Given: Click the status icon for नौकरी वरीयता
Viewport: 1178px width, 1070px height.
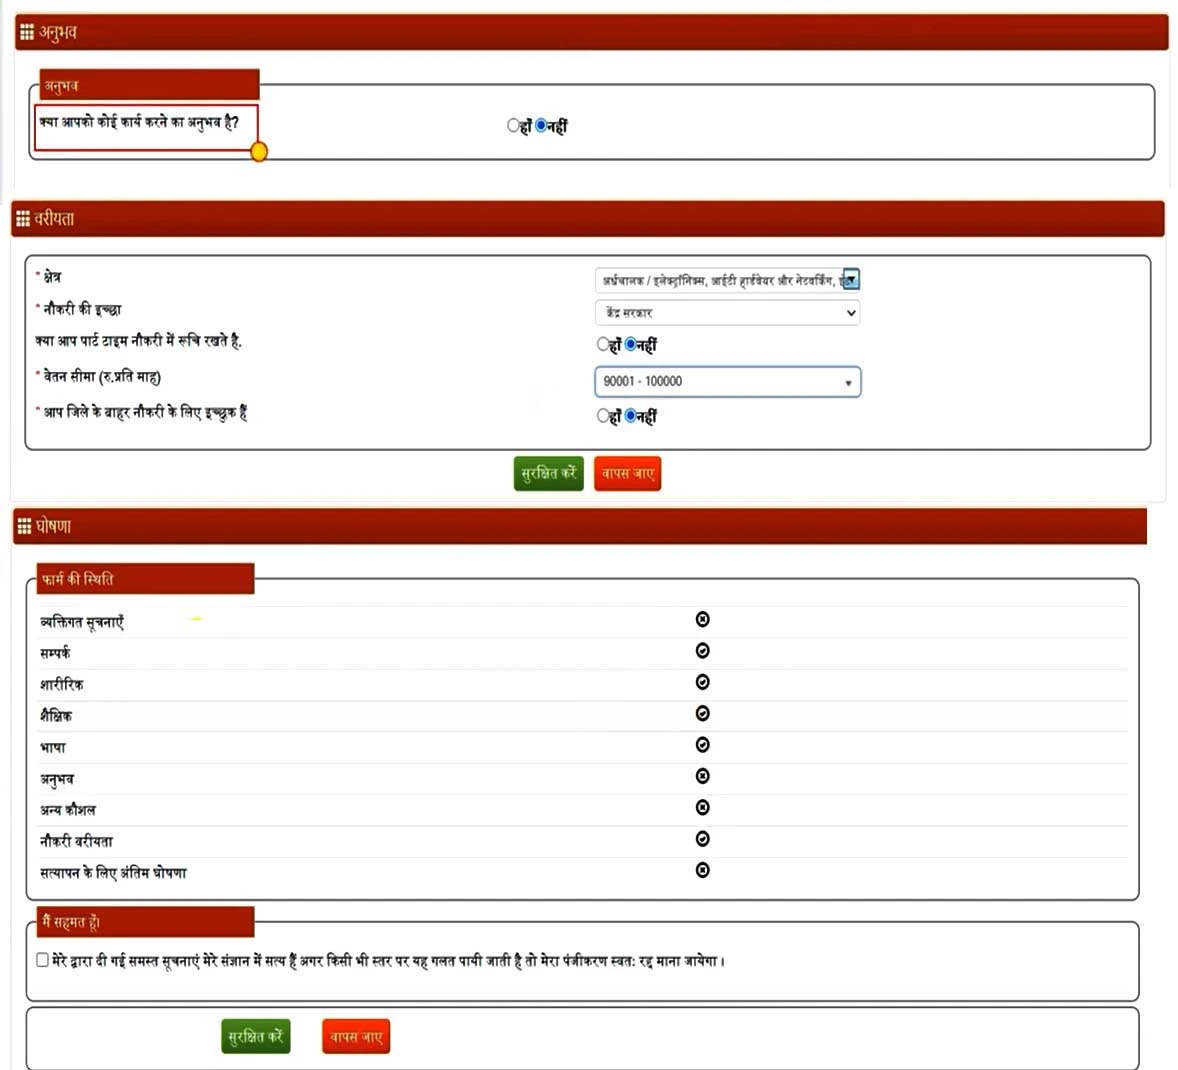Looking at the screenshot, I should [x=702, y=839].
